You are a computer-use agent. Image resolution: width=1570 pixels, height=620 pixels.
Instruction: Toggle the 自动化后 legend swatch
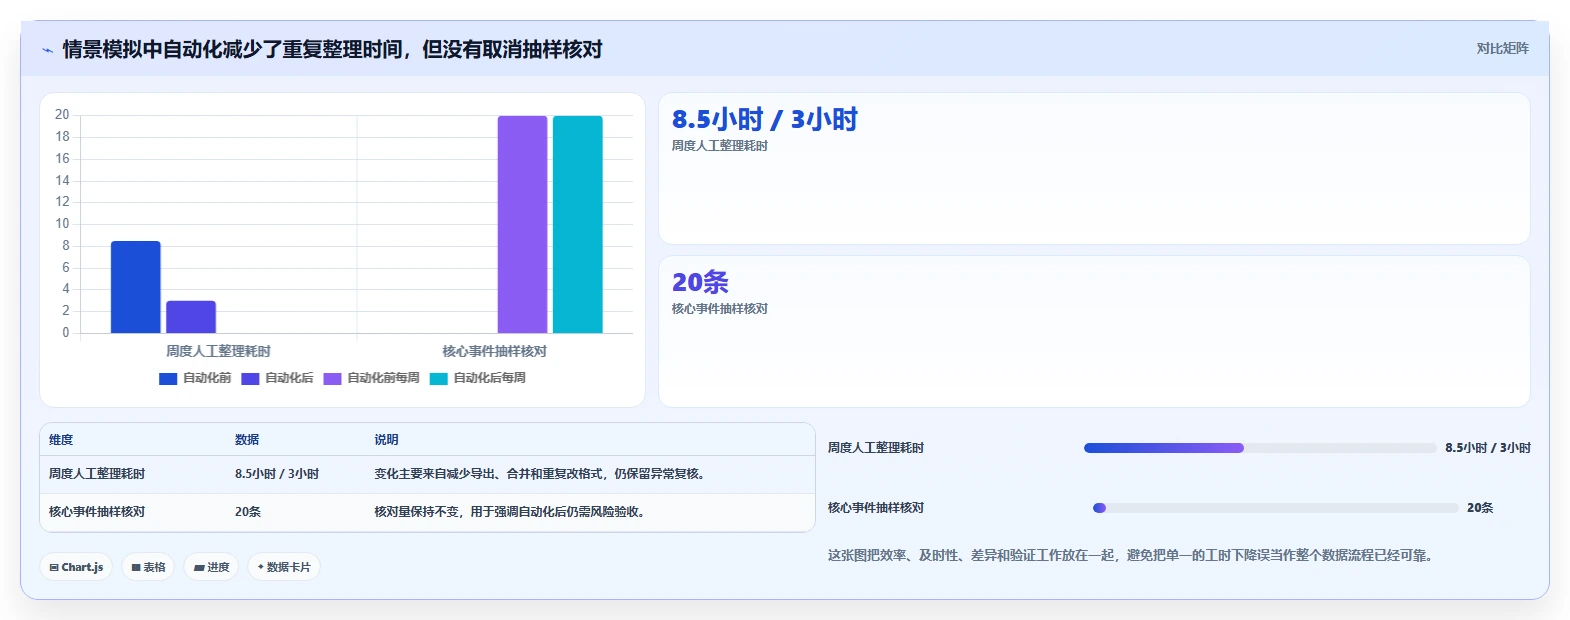tap(250, 379)
